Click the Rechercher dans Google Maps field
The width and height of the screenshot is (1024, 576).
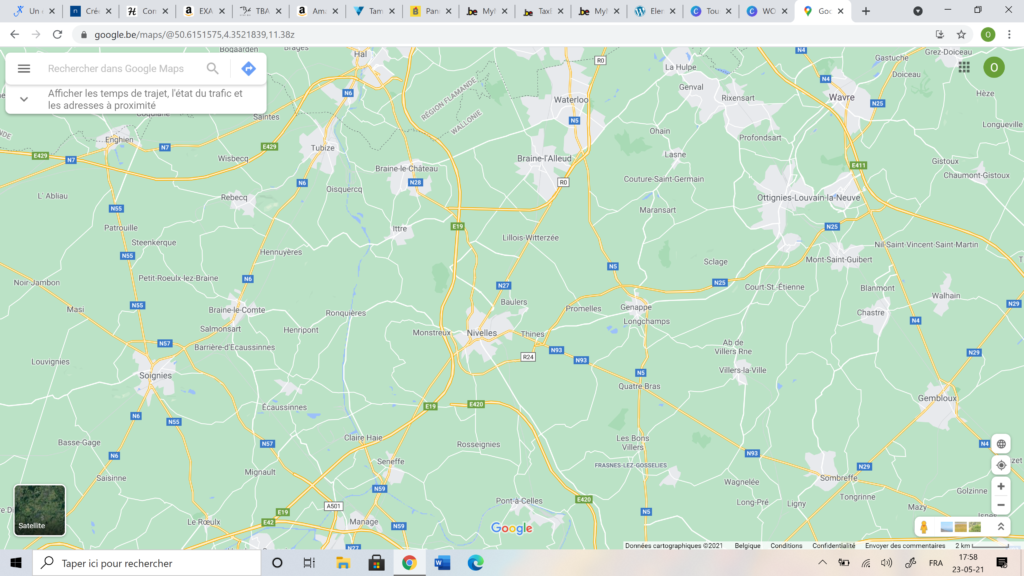[x=120, y=69]
